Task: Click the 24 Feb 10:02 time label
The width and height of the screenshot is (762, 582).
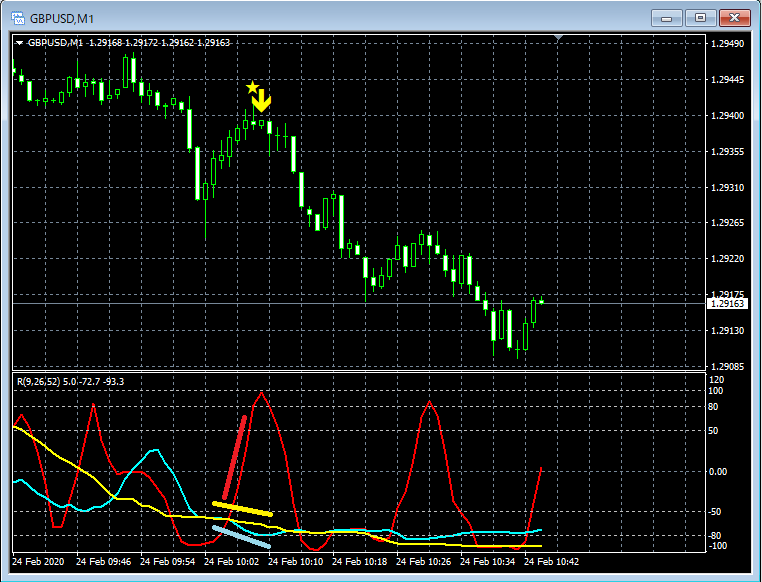Action: coord(232,562)
